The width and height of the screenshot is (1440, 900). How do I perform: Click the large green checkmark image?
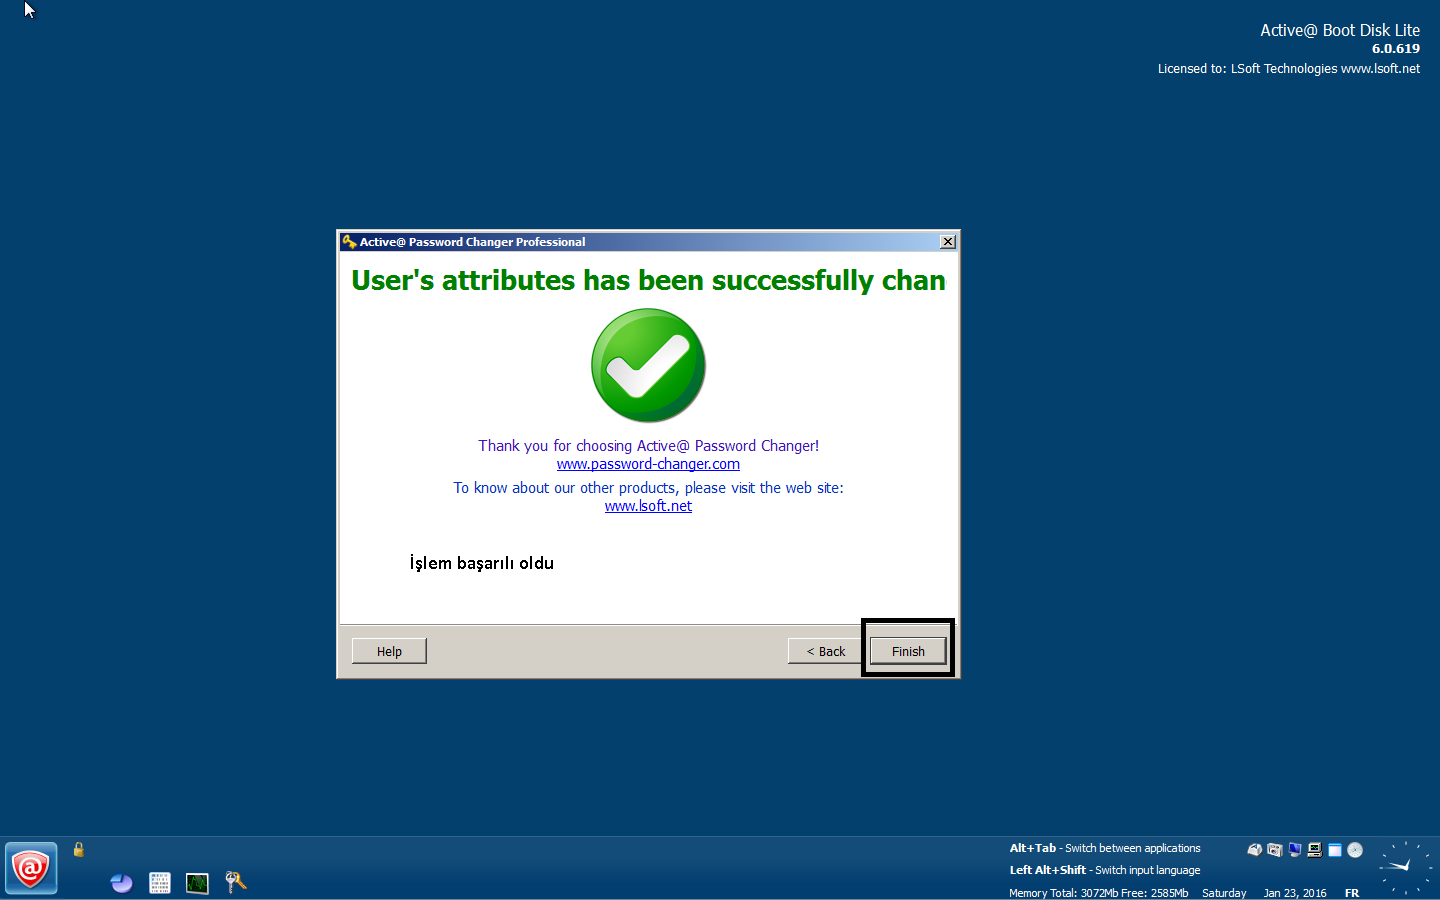[x=648, y=365]
